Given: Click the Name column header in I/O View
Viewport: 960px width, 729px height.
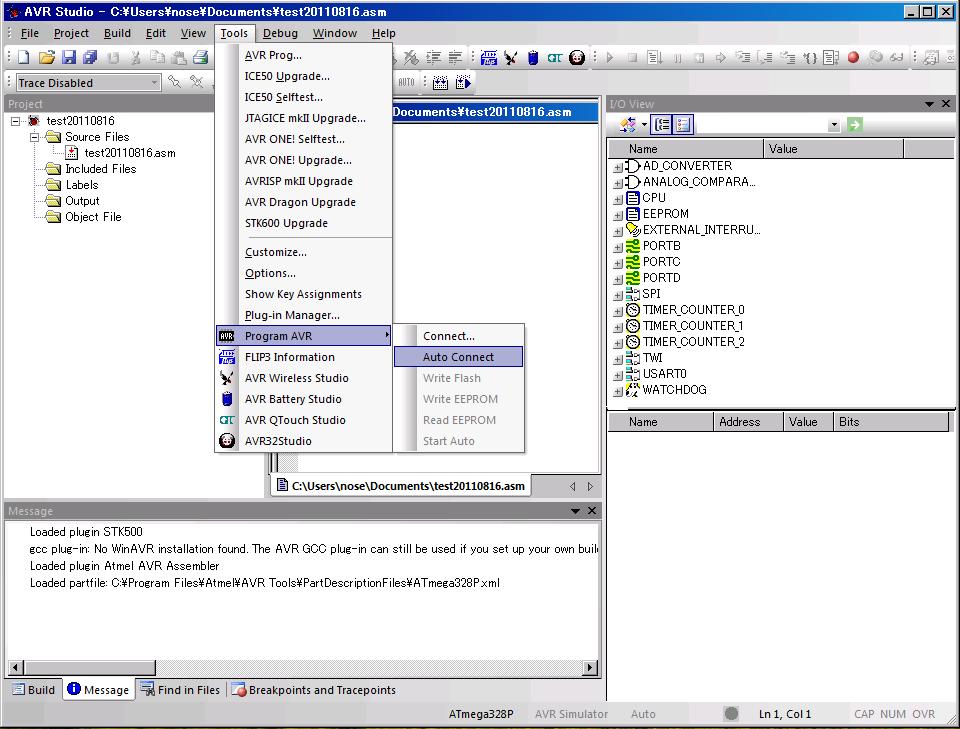Looking at the screenshot, I should (x=686, y=149).
